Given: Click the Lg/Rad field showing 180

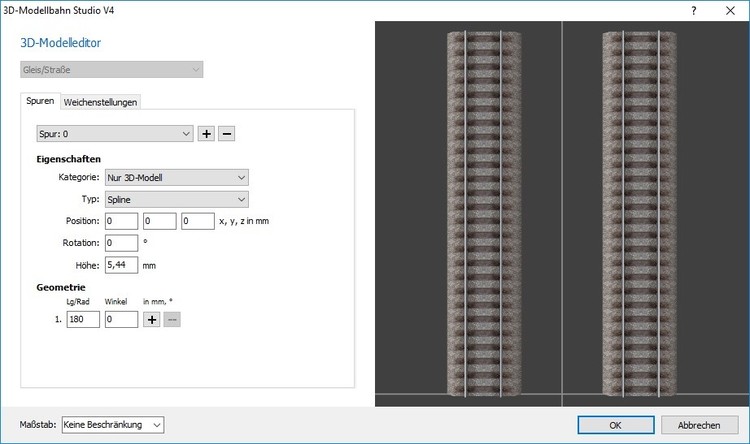Looking at the screenshot, I should click(x=83, y=320).
